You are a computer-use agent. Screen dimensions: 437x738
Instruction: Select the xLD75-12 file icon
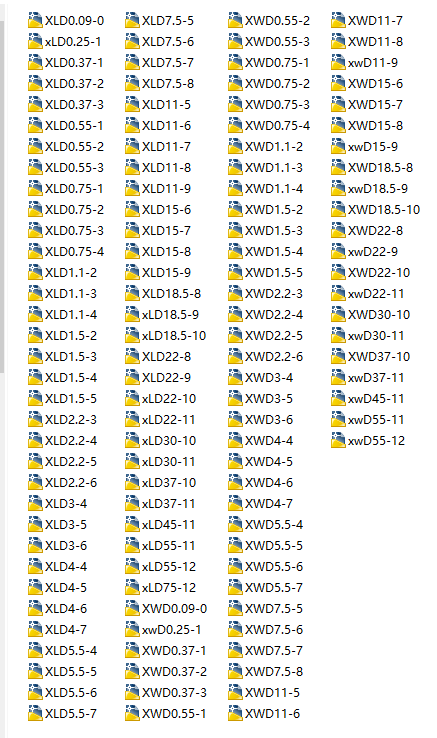[132, 587]
